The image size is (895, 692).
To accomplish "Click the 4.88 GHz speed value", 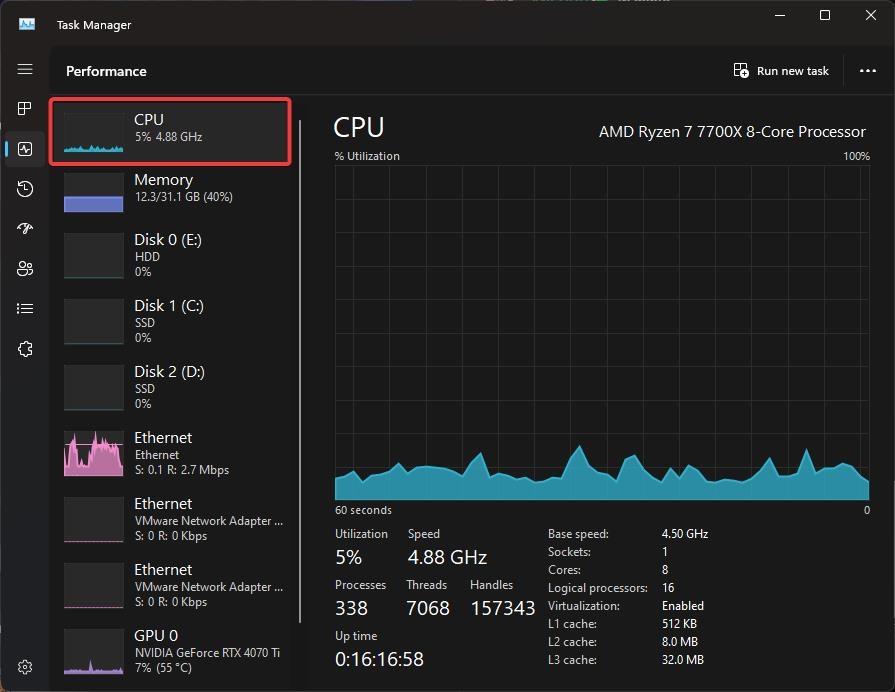I will pos(447,557).
